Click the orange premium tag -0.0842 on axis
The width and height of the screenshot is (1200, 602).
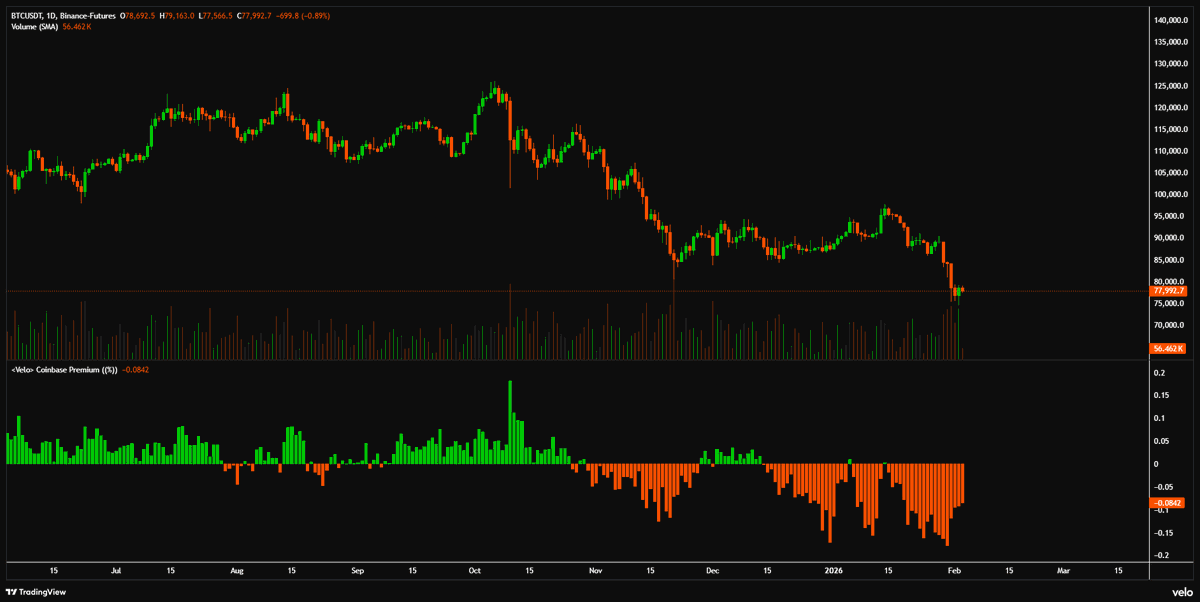click(1167, 503)
